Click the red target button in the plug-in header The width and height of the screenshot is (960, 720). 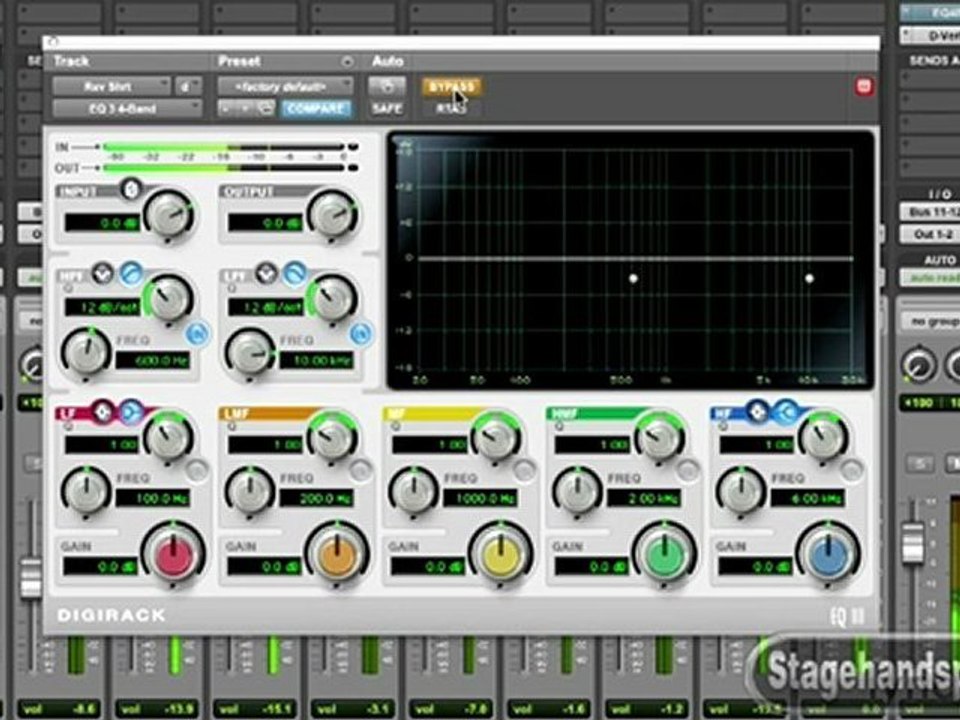pos(864,86)
